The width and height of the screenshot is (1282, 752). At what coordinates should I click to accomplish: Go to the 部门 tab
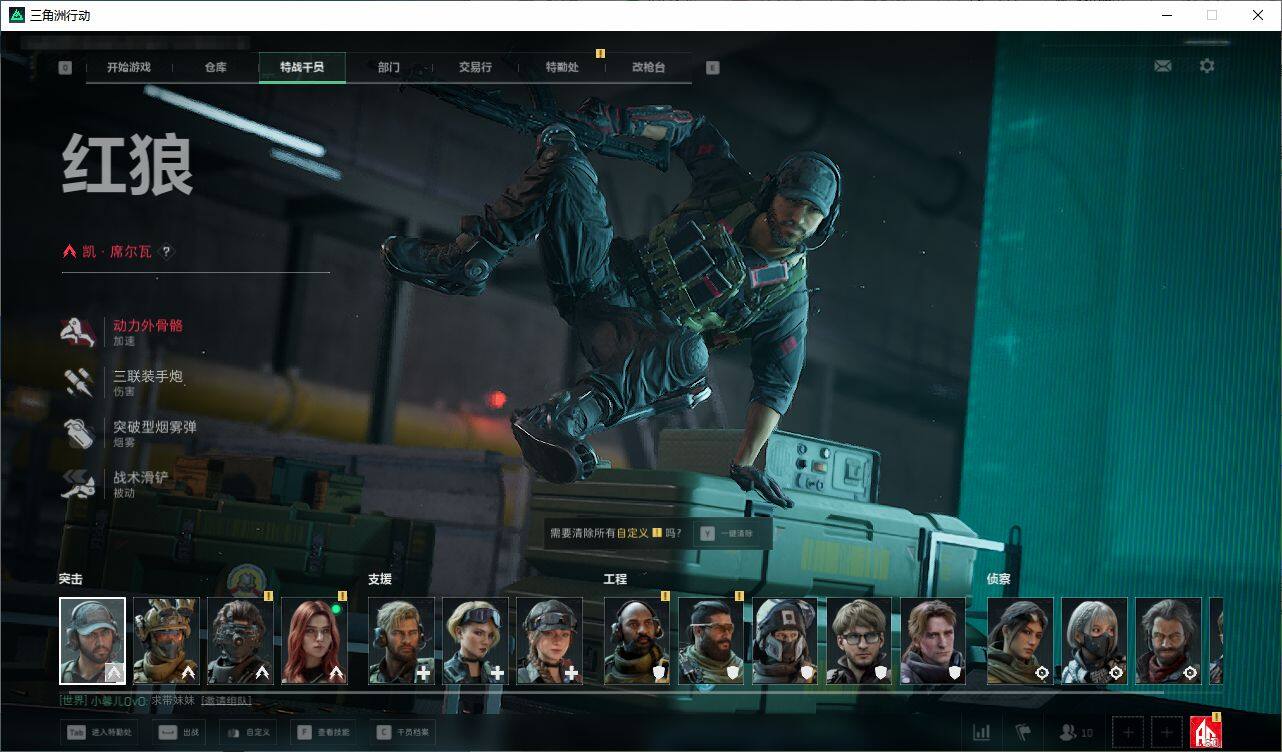click(389, 67)
